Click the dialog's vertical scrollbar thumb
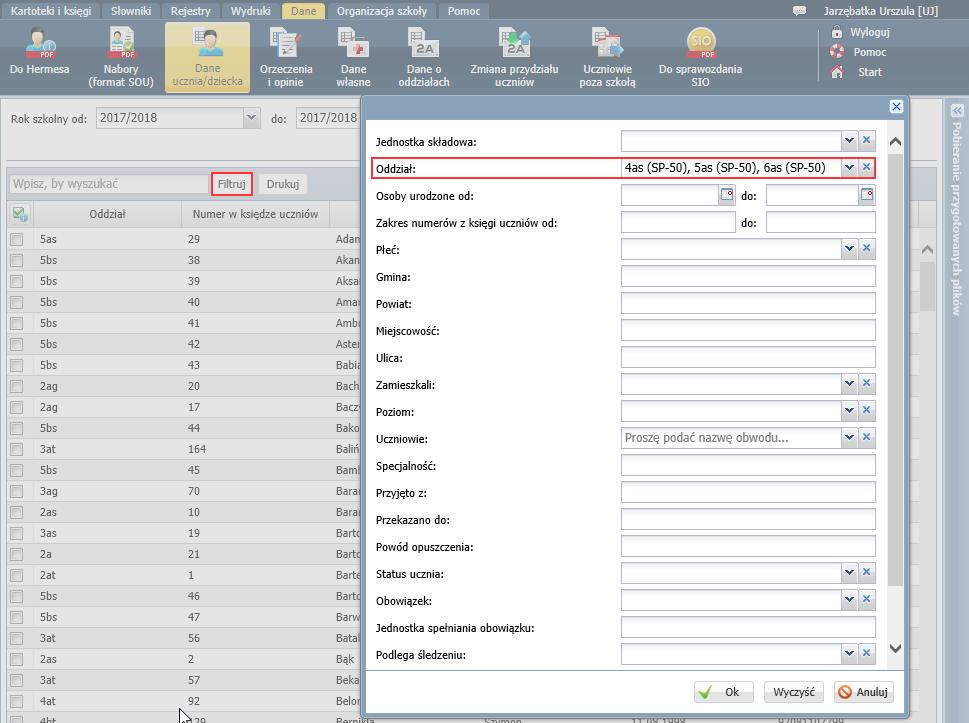The image size is (969, 723). click(895, 370)
